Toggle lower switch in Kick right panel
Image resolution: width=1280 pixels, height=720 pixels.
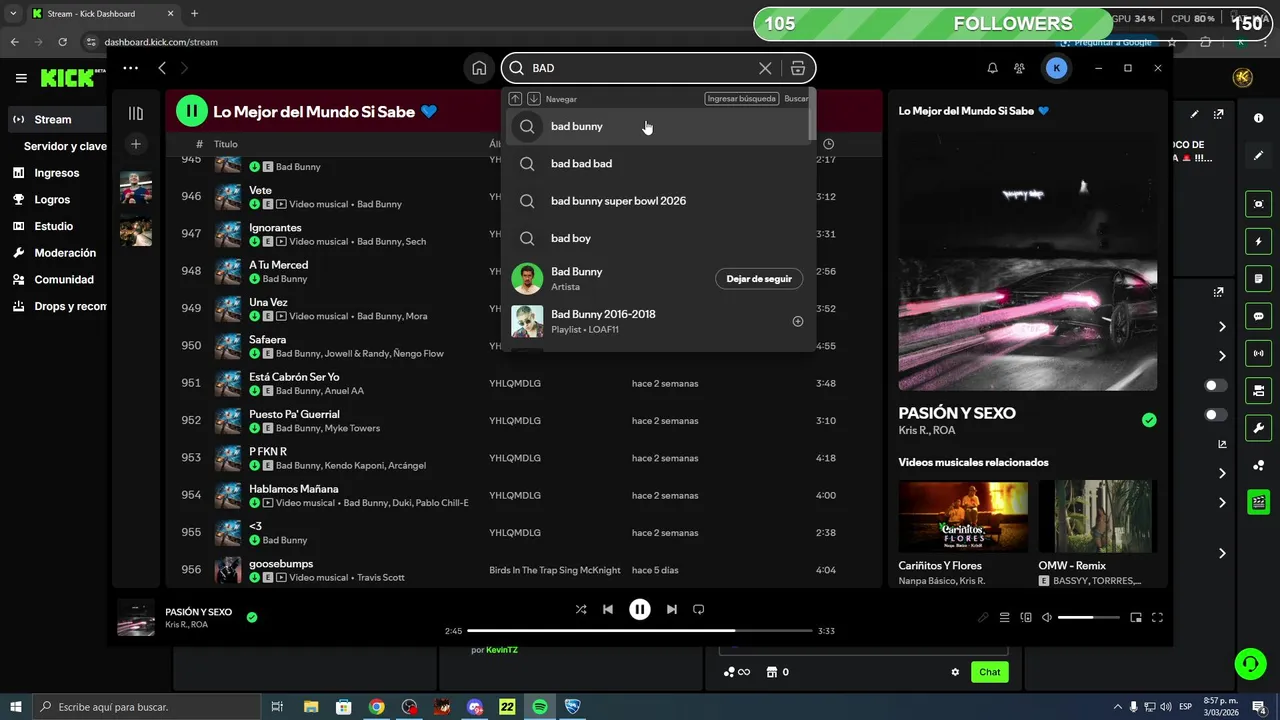point(1216,414)
